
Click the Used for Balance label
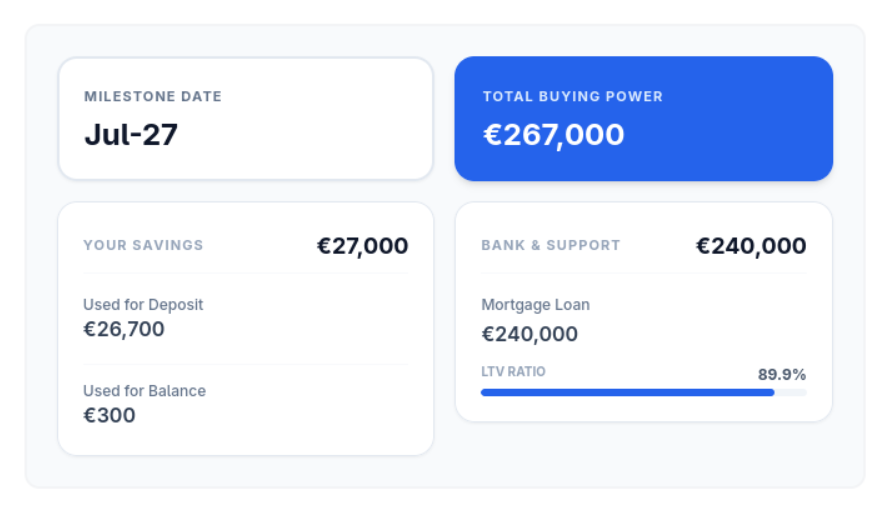tap(144, 390)
